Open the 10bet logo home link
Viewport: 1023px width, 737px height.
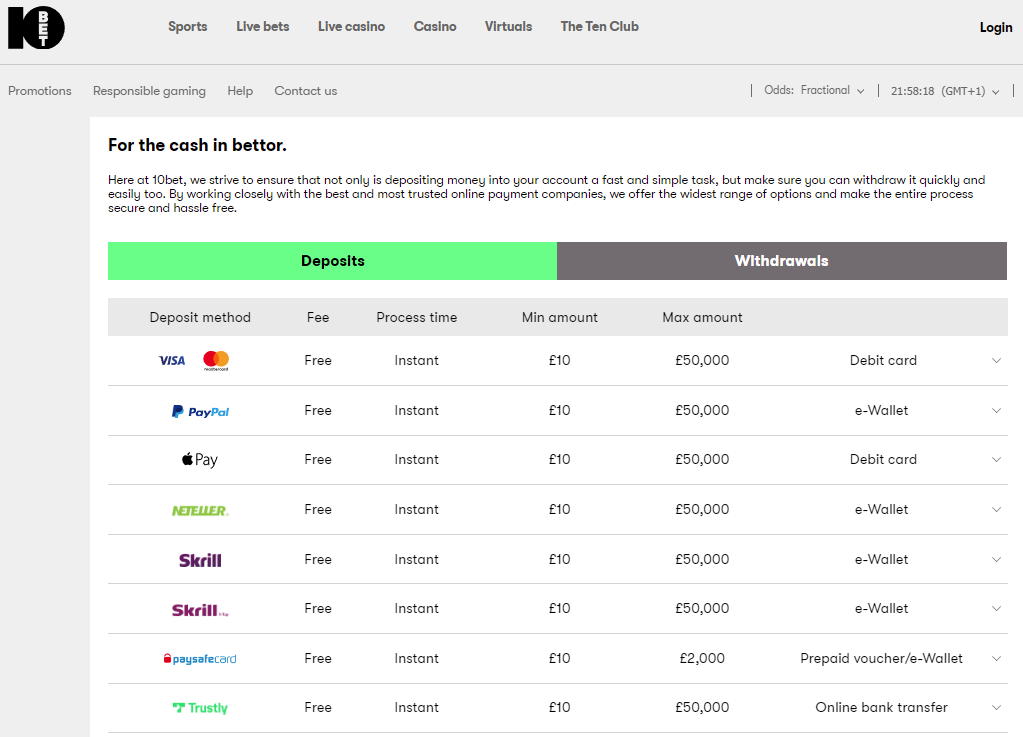coord(37,28)
